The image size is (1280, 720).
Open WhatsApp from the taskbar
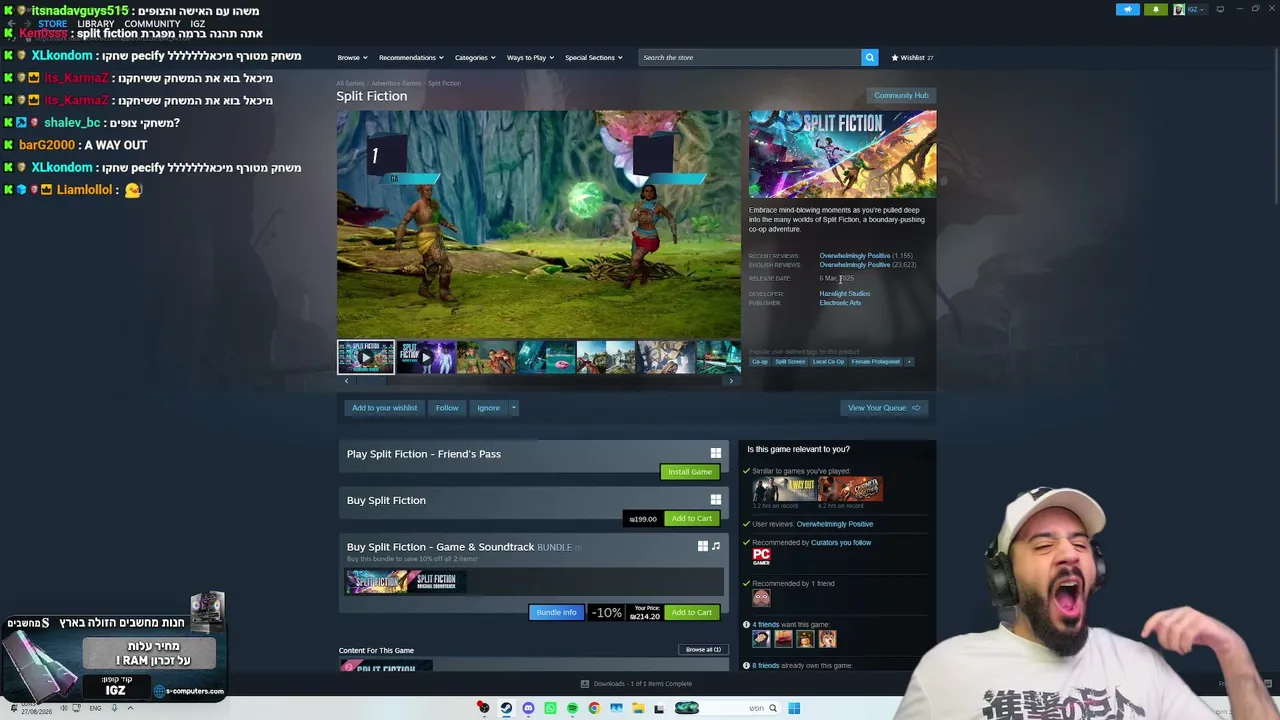click(550, 708)
